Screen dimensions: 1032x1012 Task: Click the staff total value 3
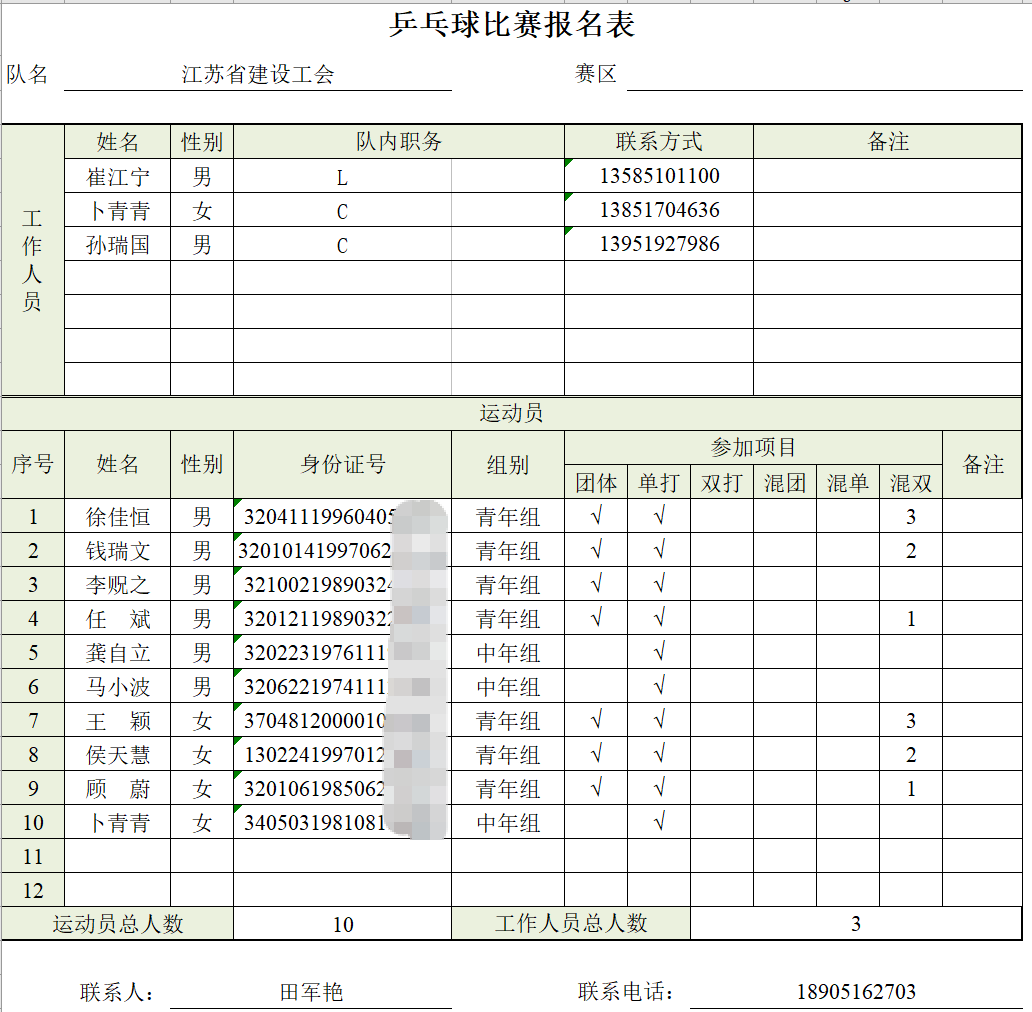click(856, 924)
